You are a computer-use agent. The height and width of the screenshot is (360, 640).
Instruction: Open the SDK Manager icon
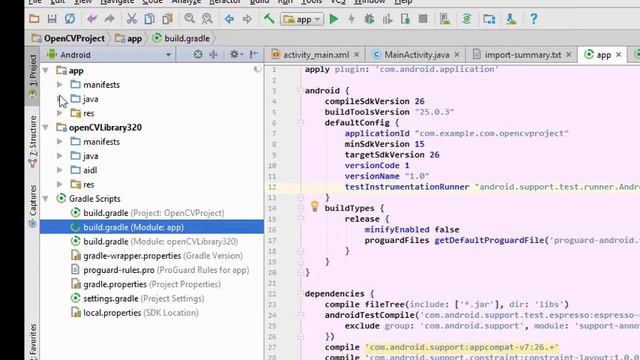tap(511, 19)
